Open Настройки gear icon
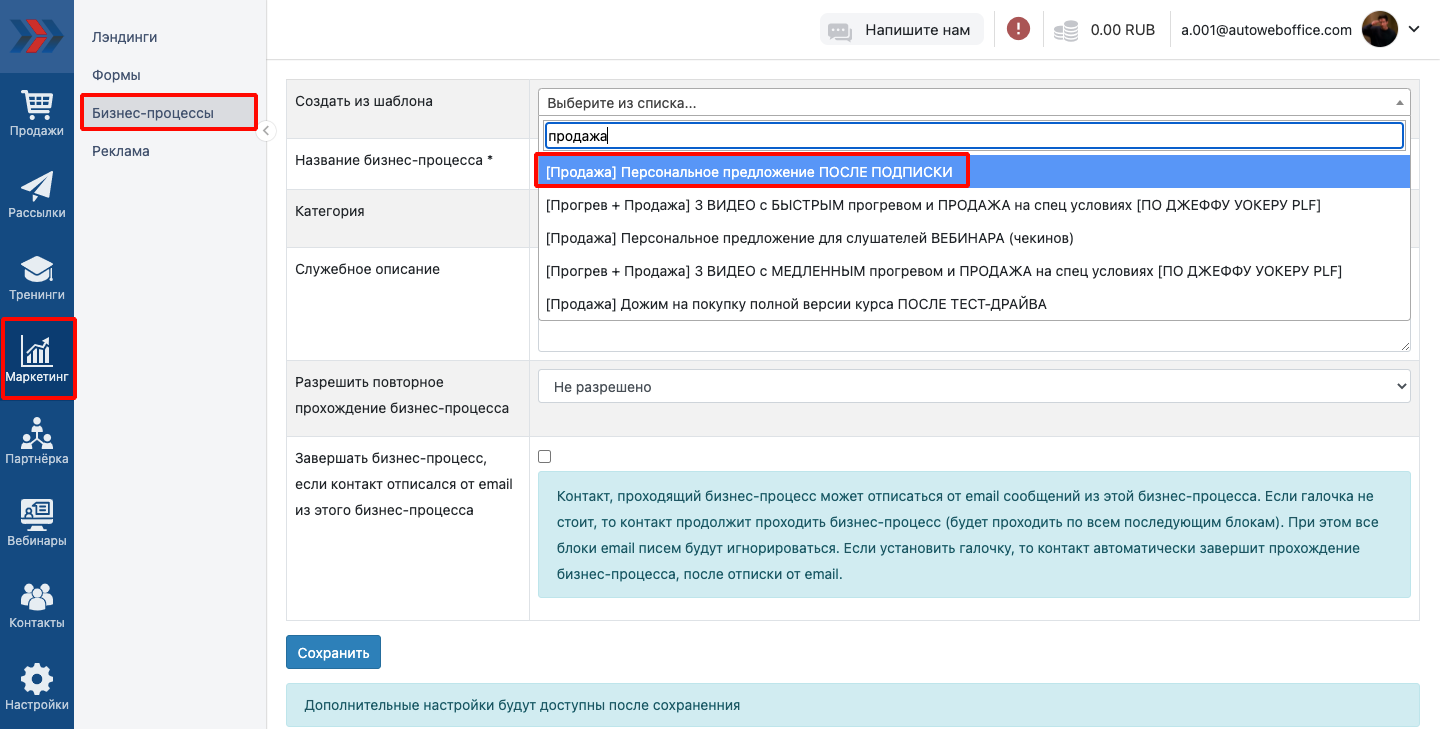This screenshot has height=729, width=1440. [x=37, y=687]
